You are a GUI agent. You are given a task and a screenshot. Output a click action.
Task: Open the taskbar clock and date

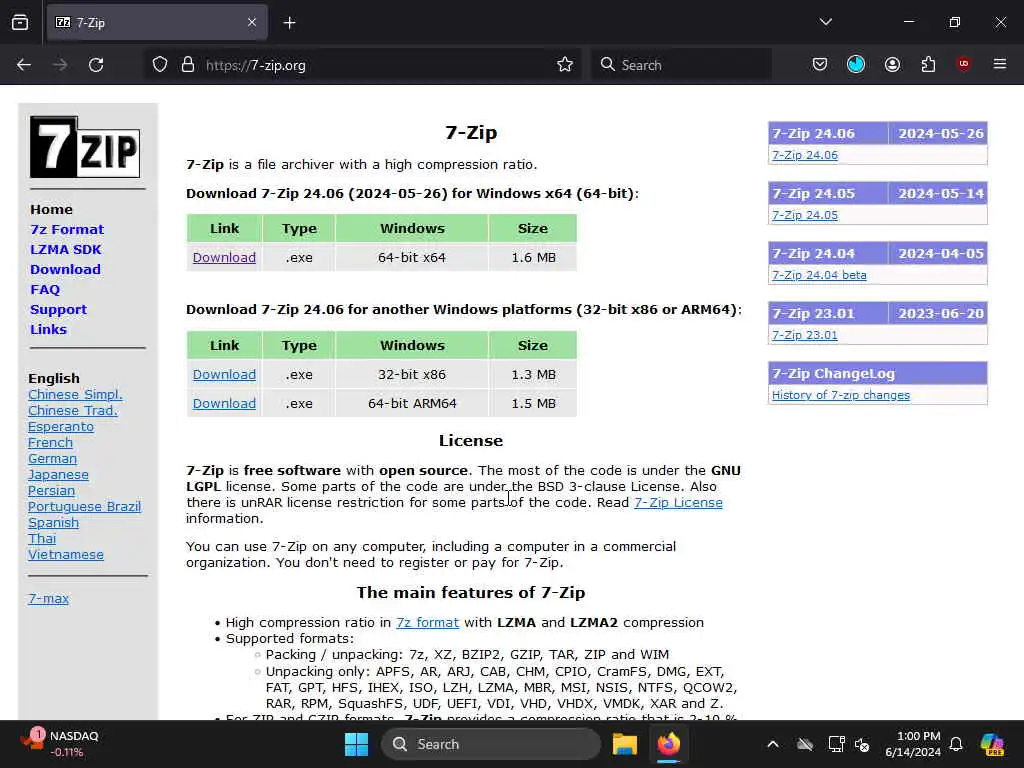(912, 744)
